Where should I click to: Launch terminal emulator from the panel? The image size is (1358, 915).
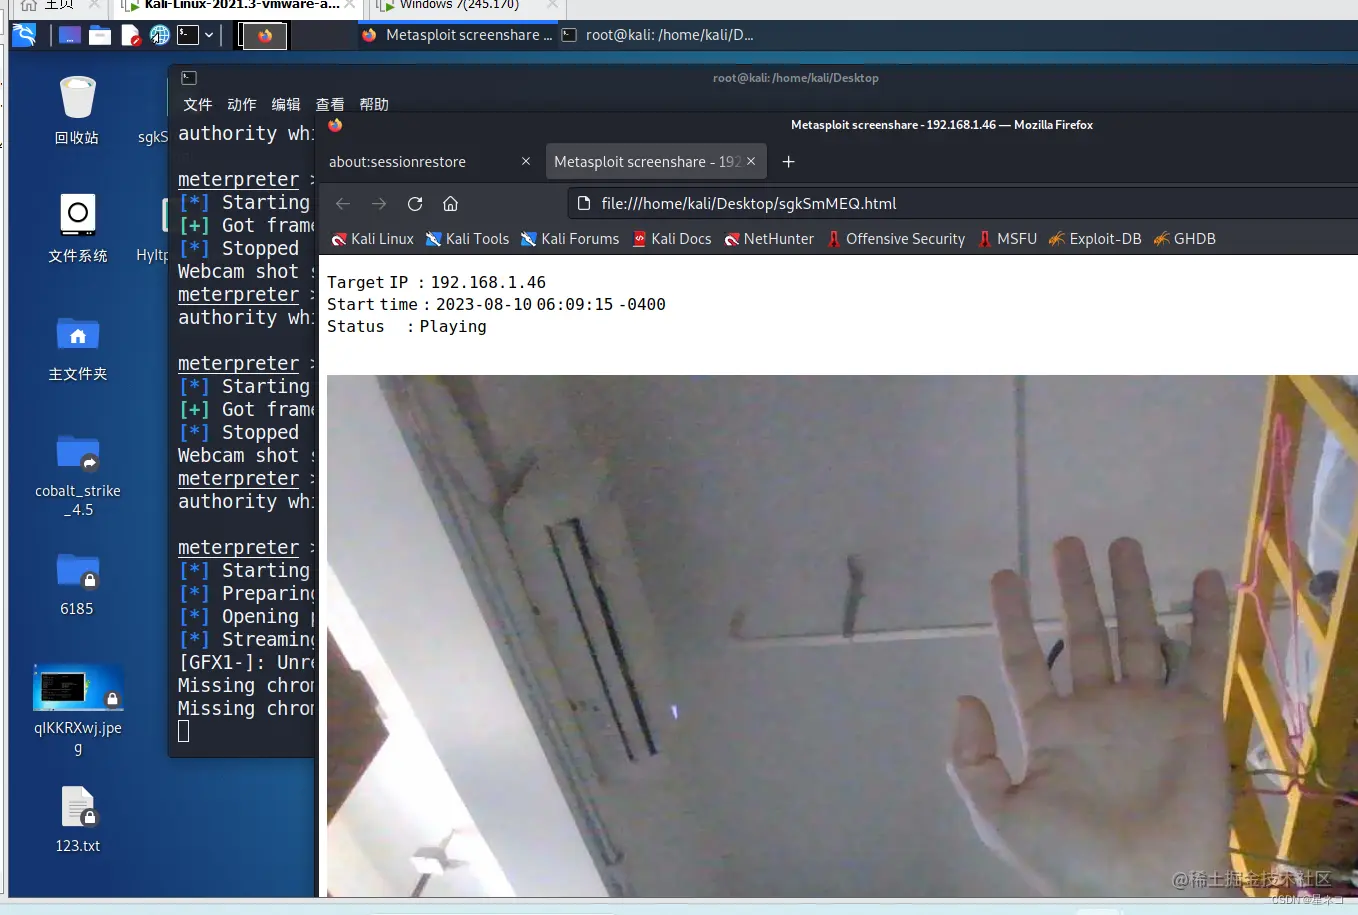pyautogui.click(x=188, y=35)
